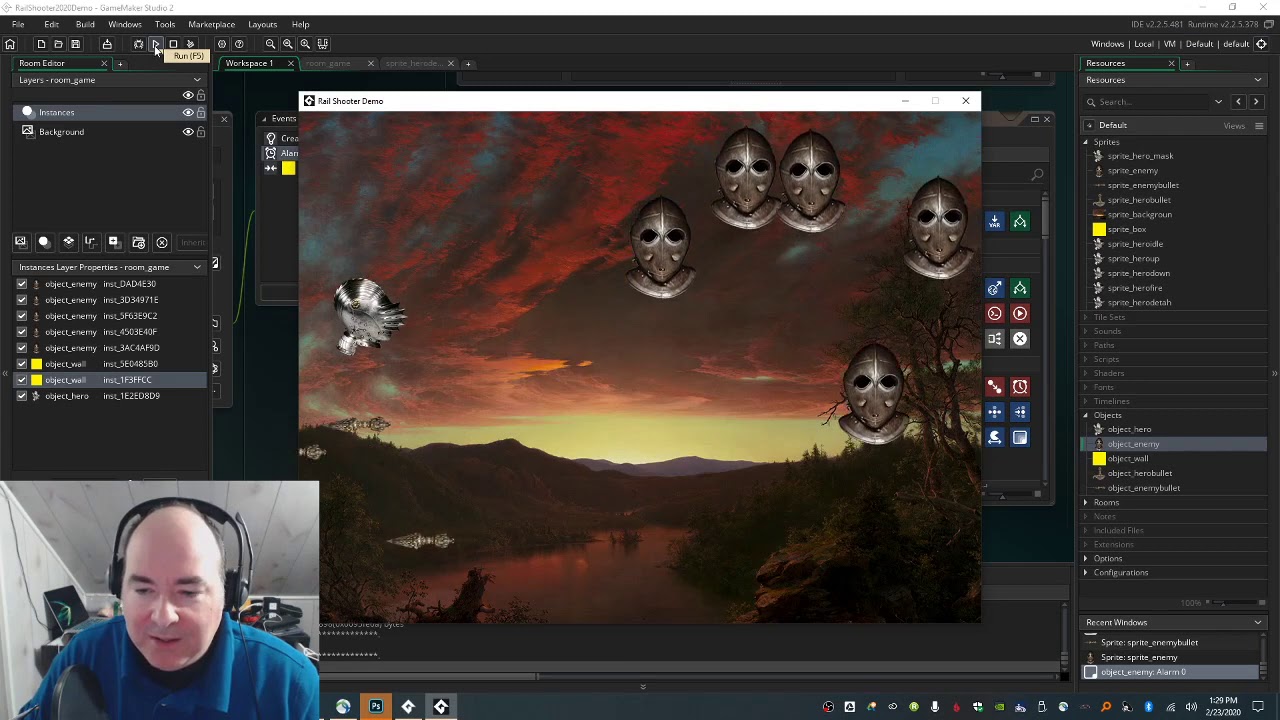The image size is (1280, 720).
Task: Select sprite_box in the Sprites tree
Action: 1126,229
